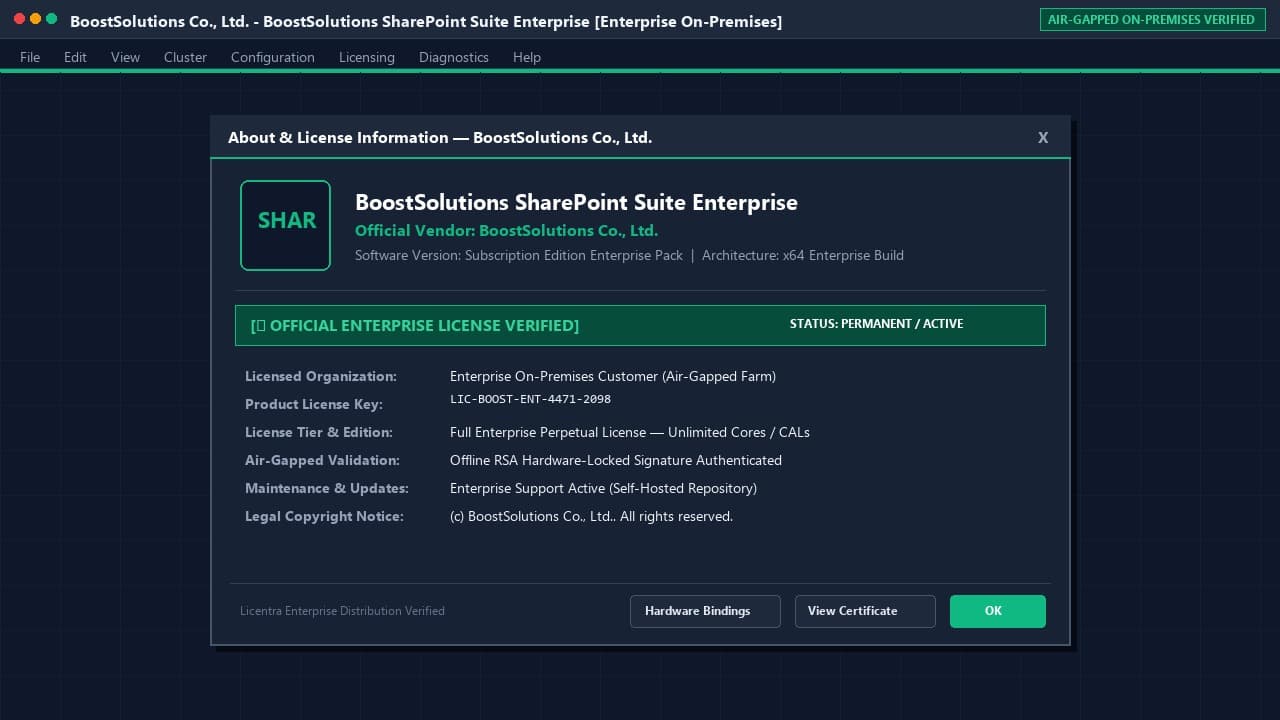This screenshot has width=1280, height=720.
Task: Open the File menu
Action: click(x=30, y=57)
